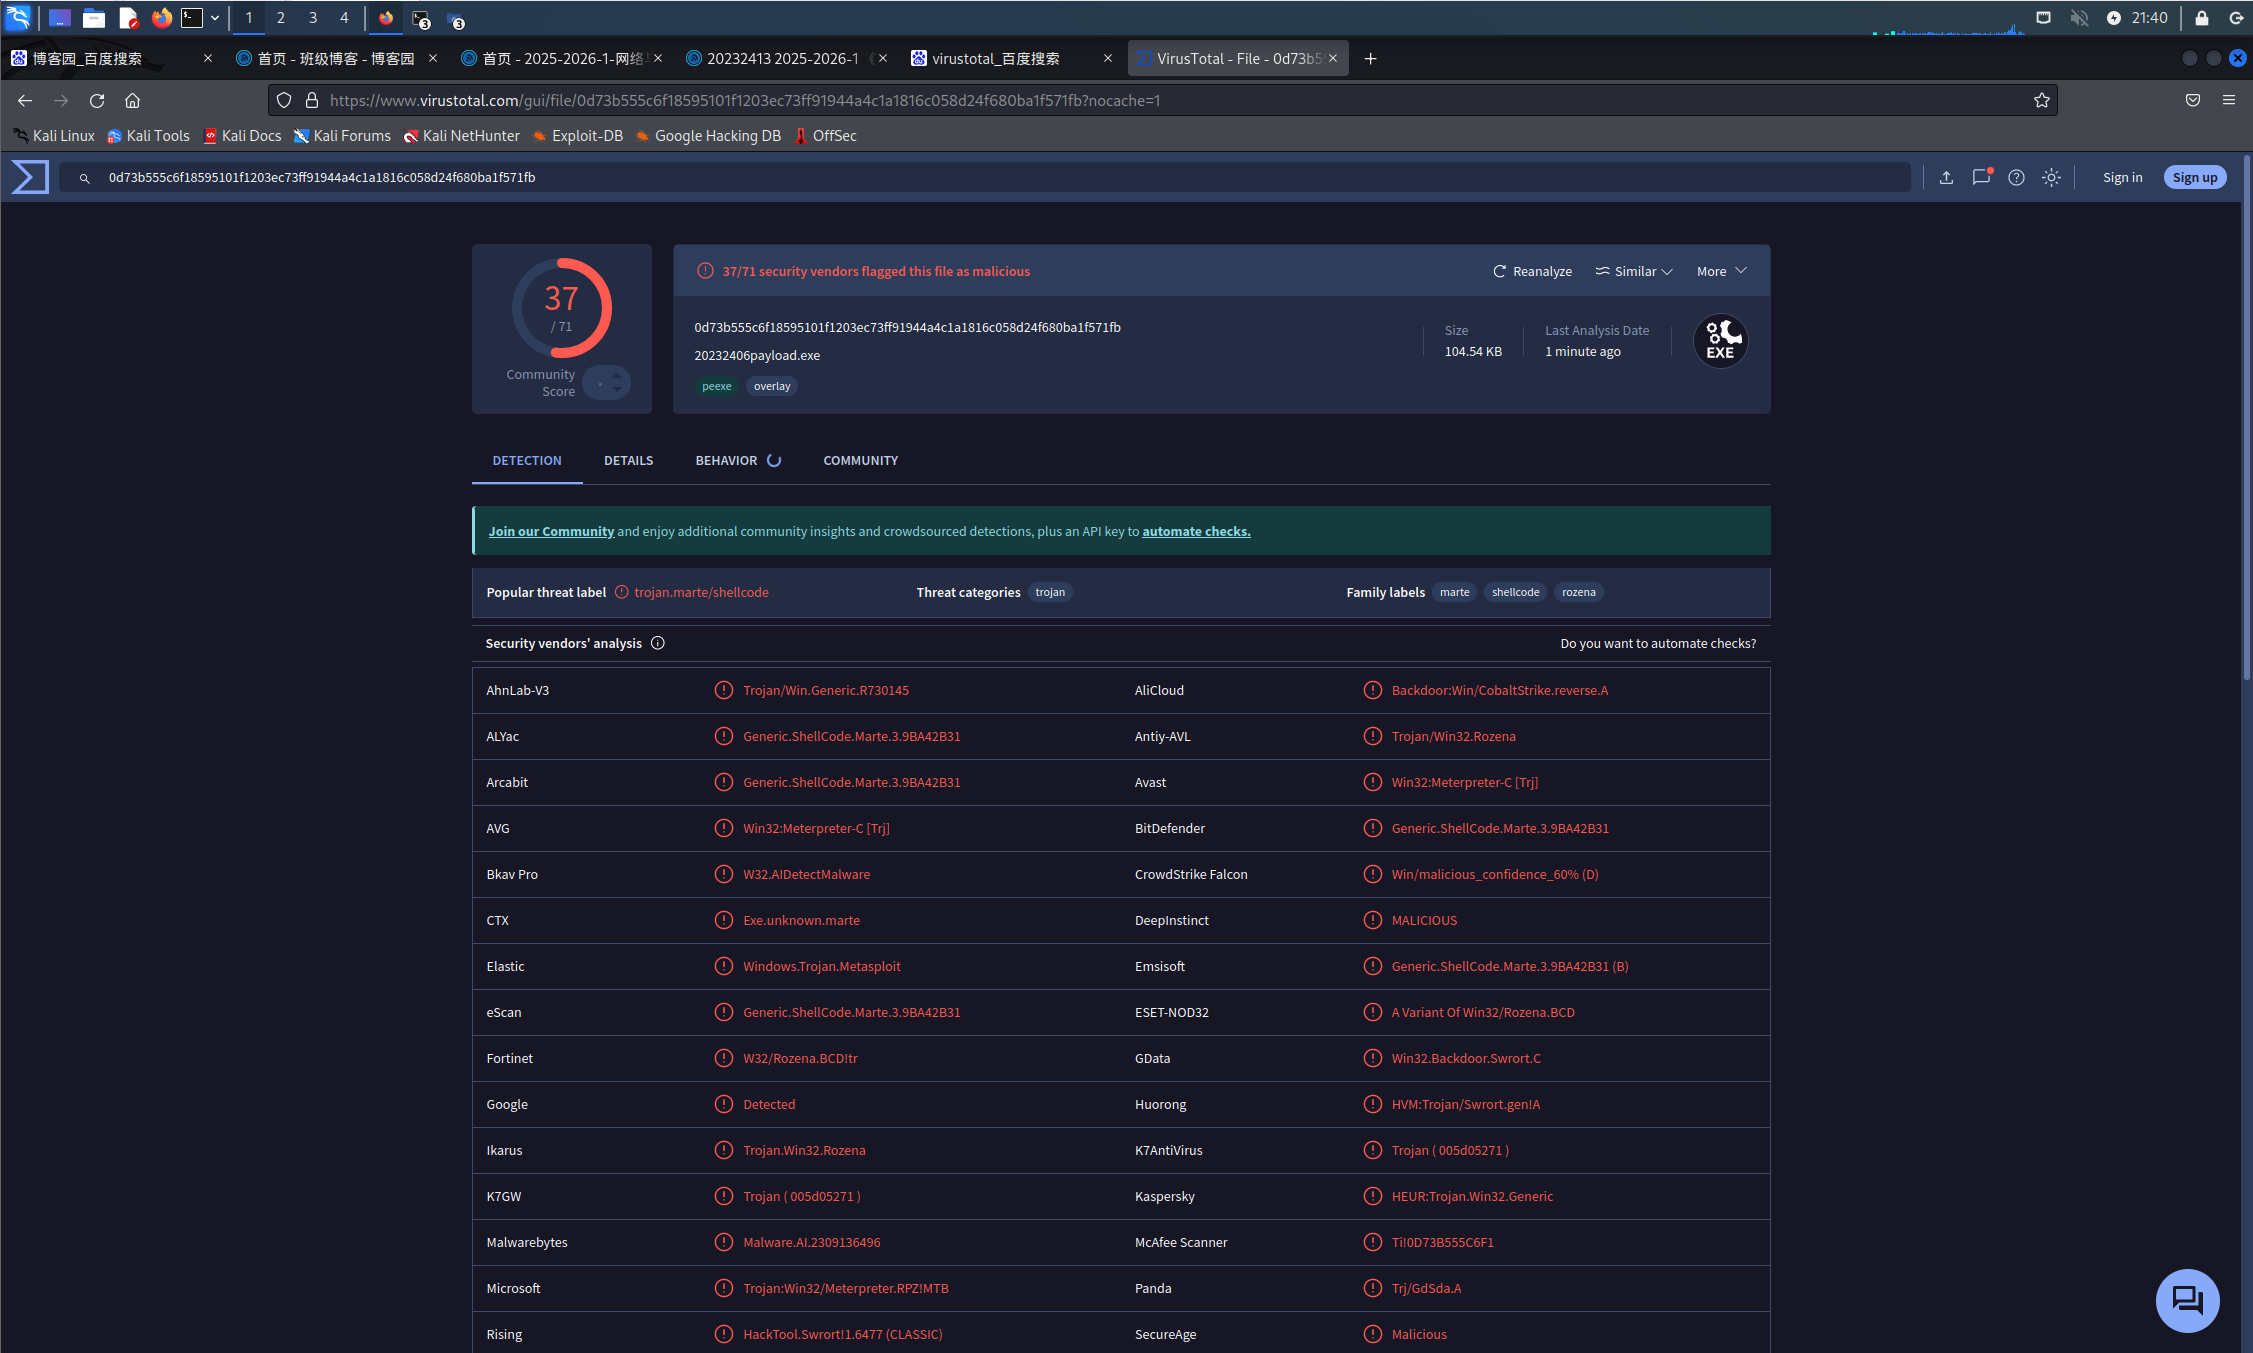The image size is (2253, 1353).
Task: Expand the More dropdown menu
Action: click(1721, 271)
